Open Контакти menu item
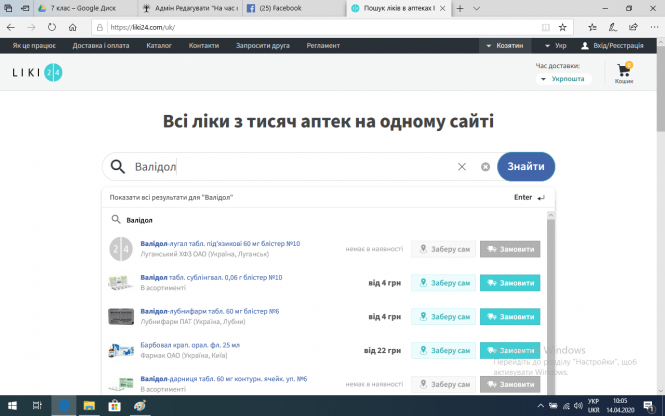Image resolution: width=665 pixels, height=416 pixels. (204, 45)
